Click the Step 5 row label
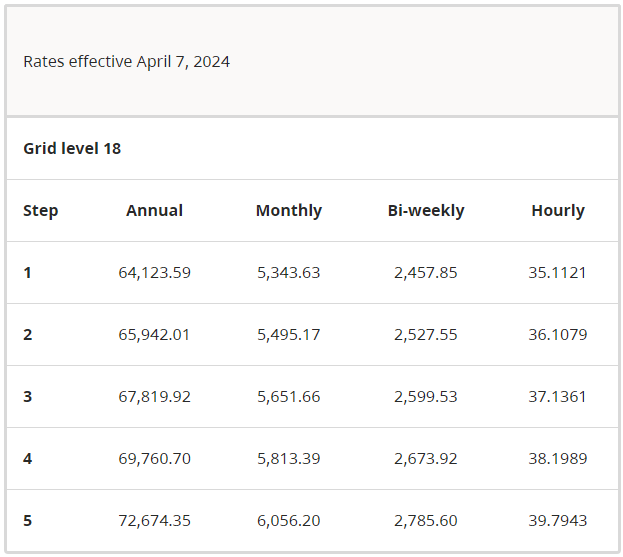Image resolution: width=623 pixels, height=557 pixels. 28,521
